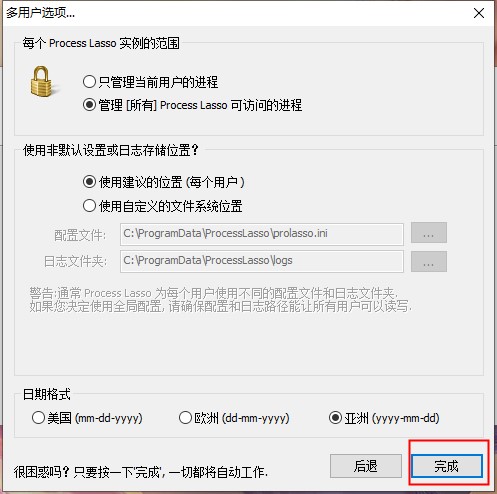Screen dimensions: 497x494
Task: Open browse button beside 配置文件 path
Action: [x=429, y=233]
